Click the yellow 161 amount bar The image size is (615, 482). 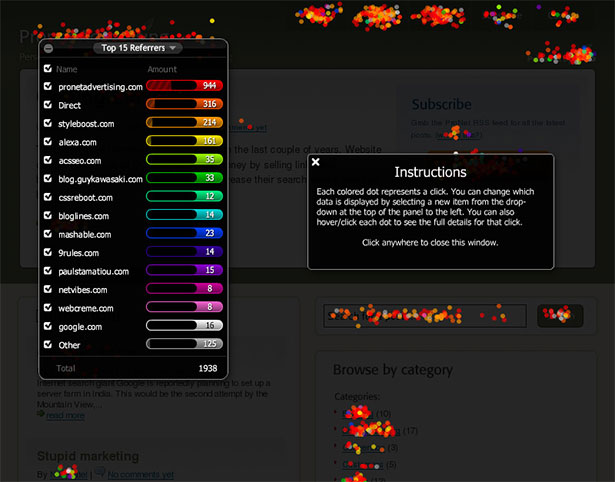tap(184, 141)
